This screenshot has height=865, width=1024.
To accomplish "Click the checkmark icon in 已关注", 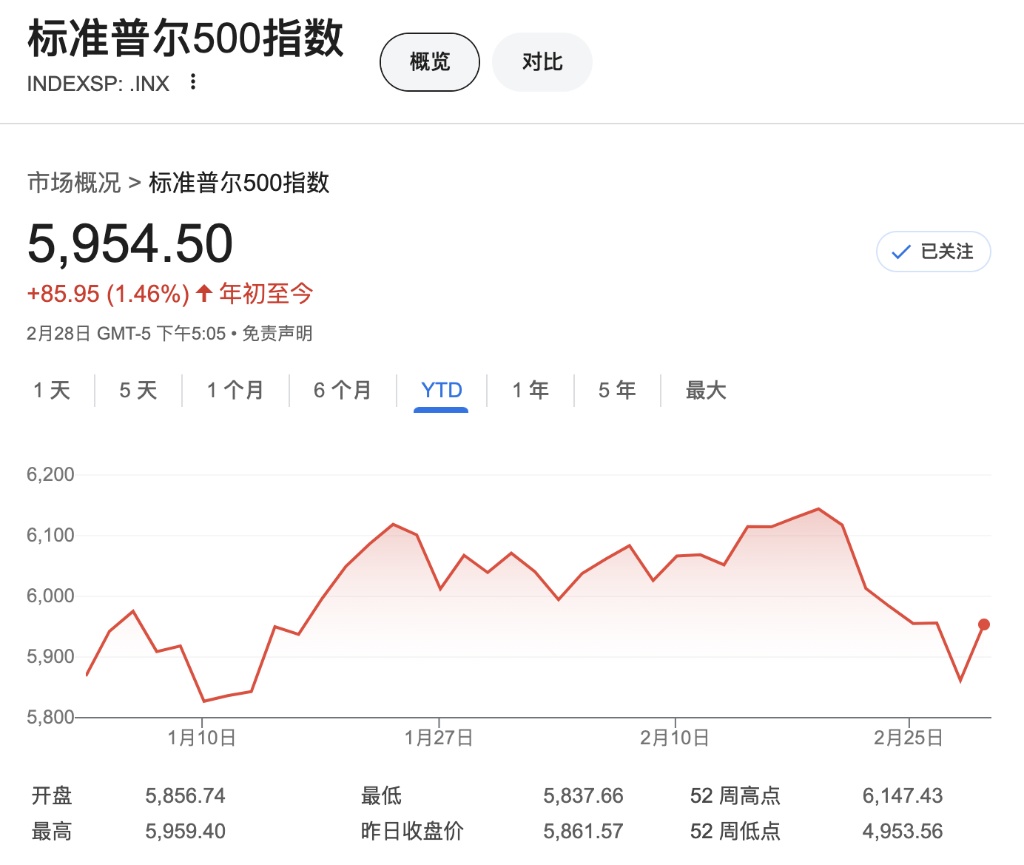I will (x=901, y=252).
